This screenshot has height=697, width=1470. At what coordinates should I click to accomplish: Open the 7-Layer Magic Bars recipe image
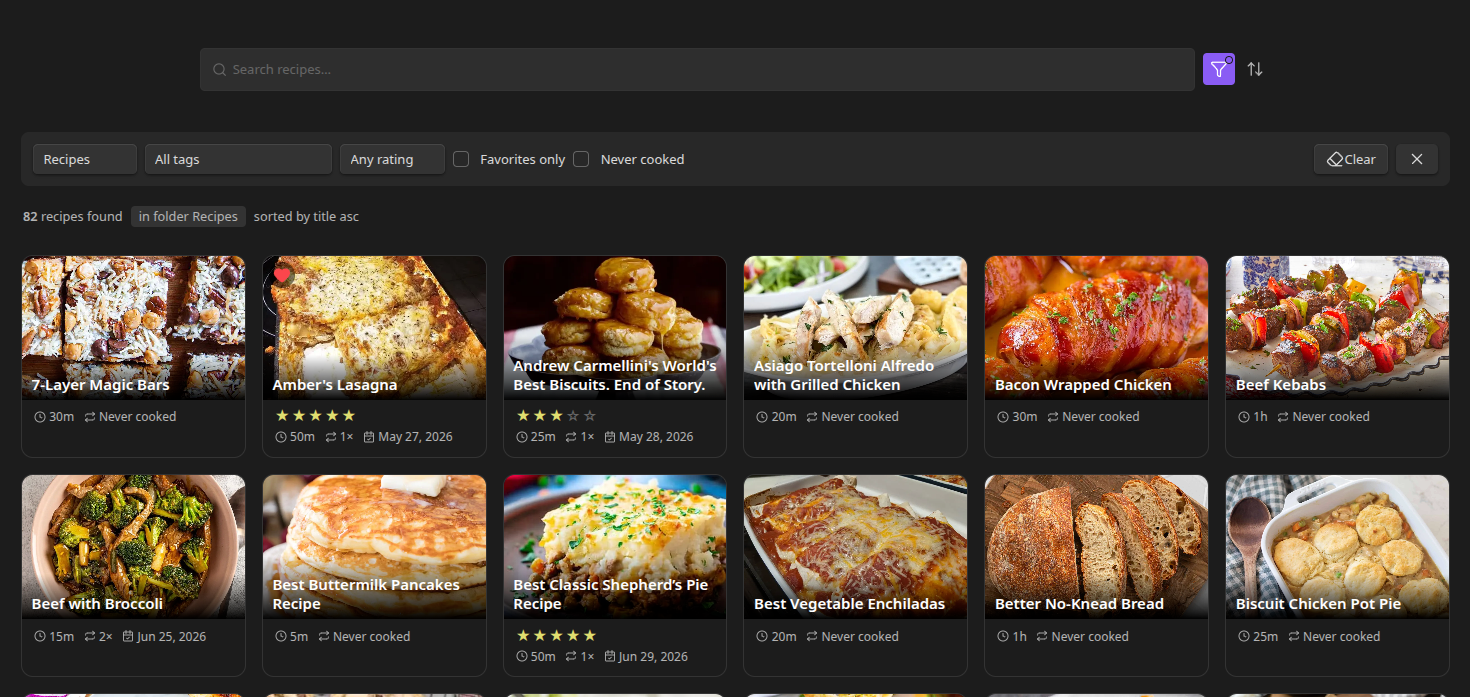click(133, 328)
